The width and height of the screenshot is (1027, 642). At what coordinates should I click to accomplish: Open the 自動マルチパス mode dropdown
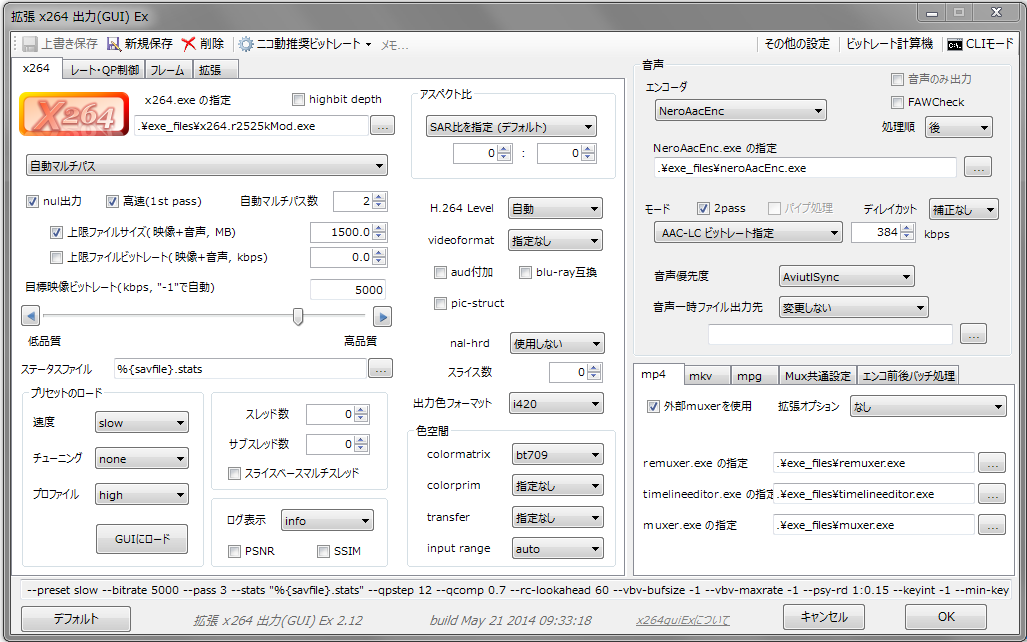207,166
